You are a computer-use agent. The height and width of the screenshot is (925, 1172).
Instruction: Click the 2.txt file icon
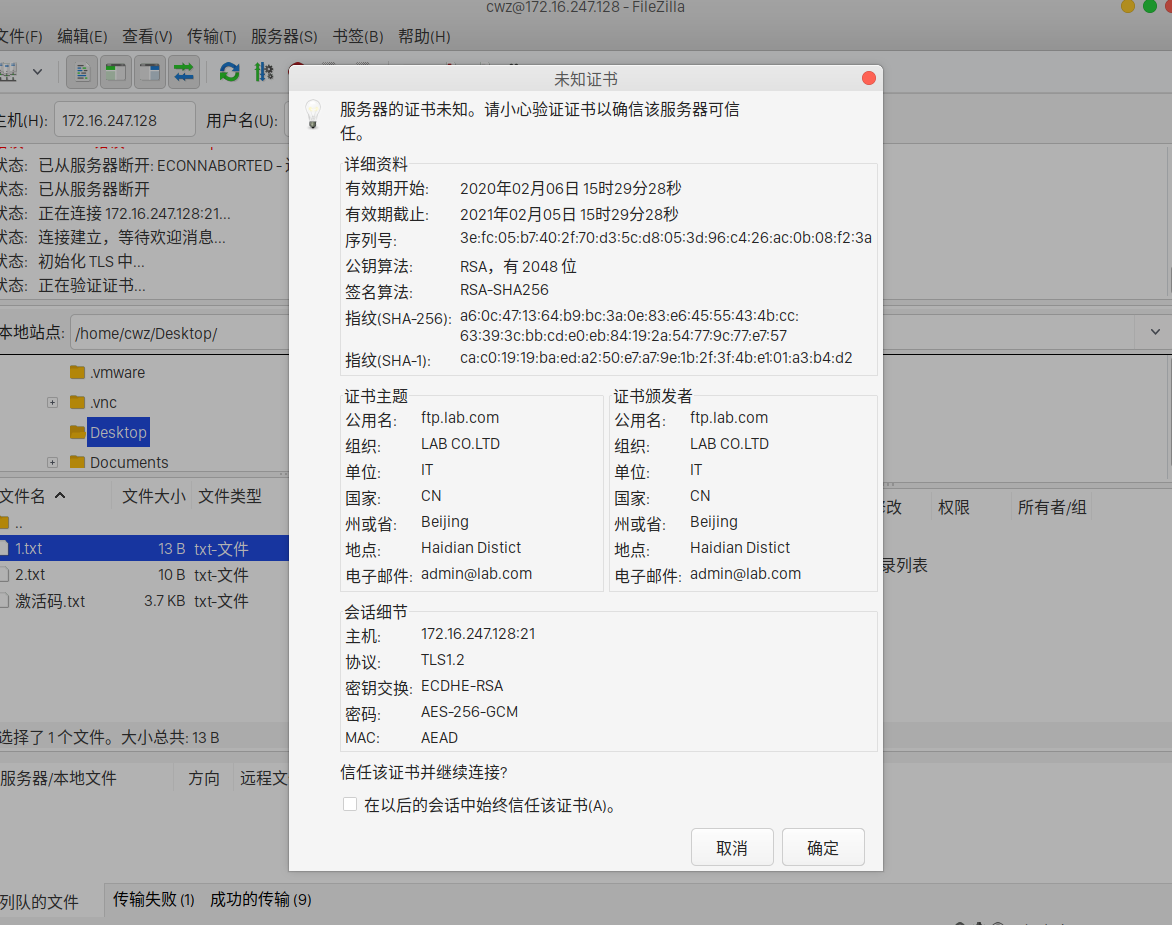(x=4, y=575)
